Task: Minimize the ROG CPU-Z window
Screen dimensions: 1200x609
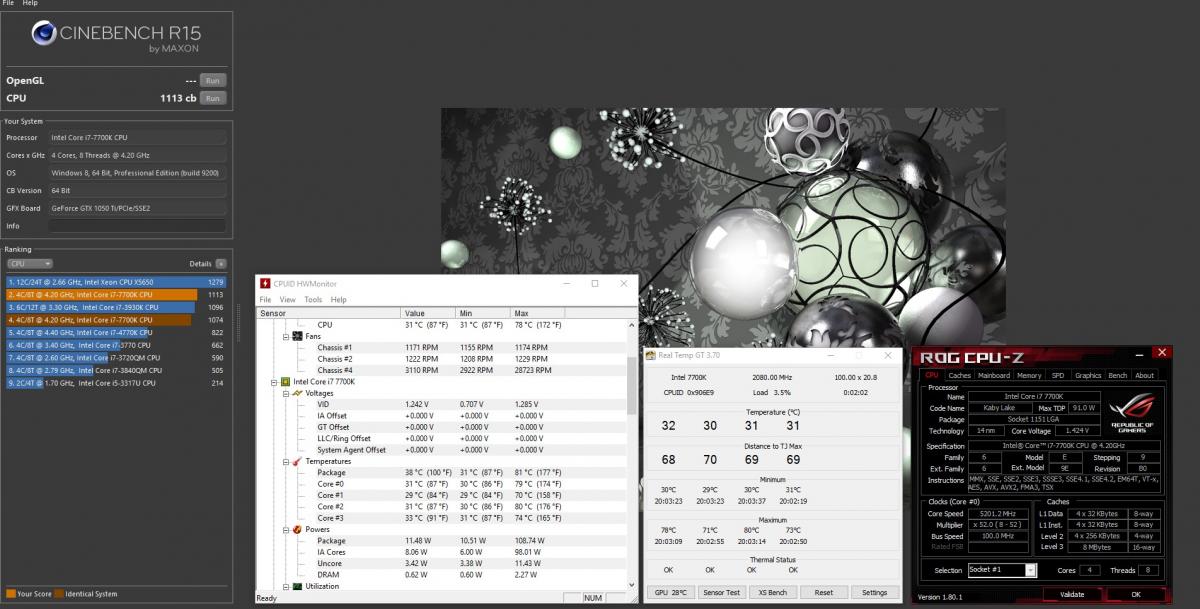Action: click(x=1137, y=353)
